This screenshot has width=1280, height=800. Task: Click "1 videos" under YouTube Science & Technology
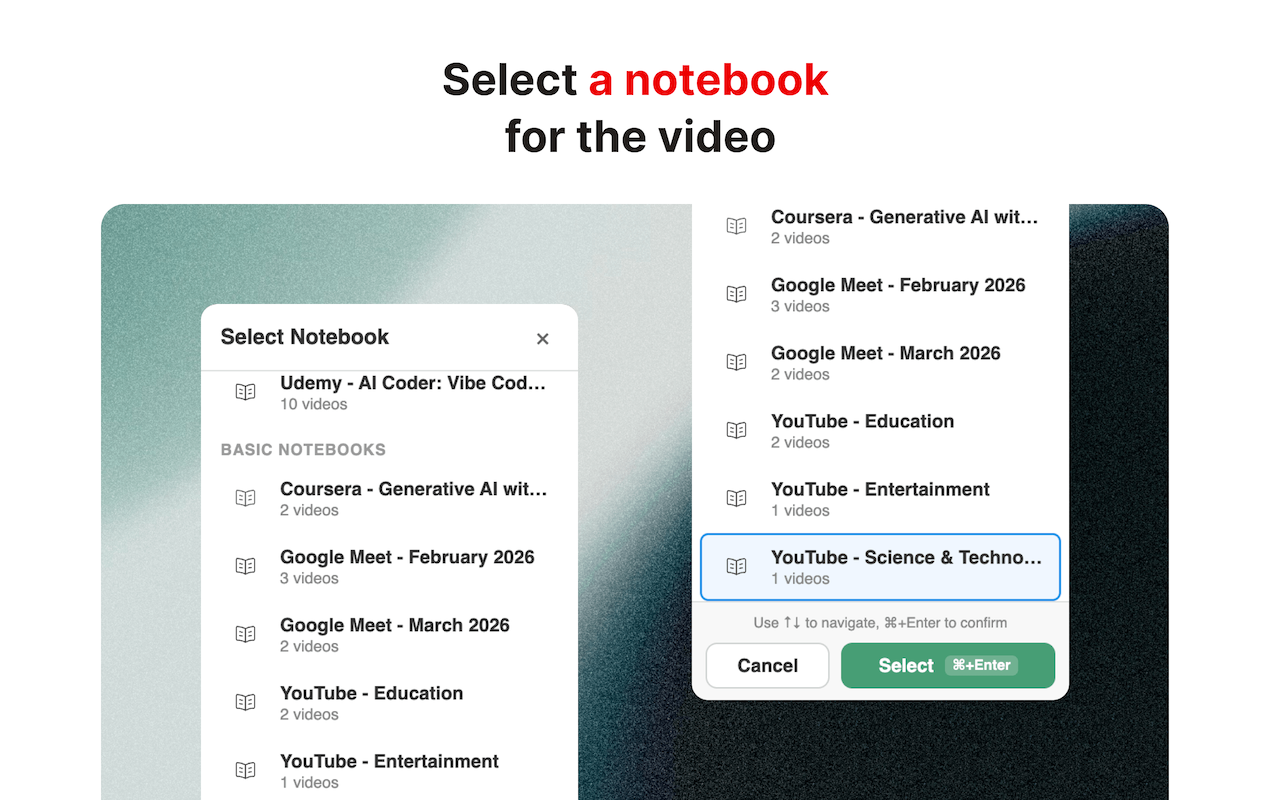click(x=800, y=578)
